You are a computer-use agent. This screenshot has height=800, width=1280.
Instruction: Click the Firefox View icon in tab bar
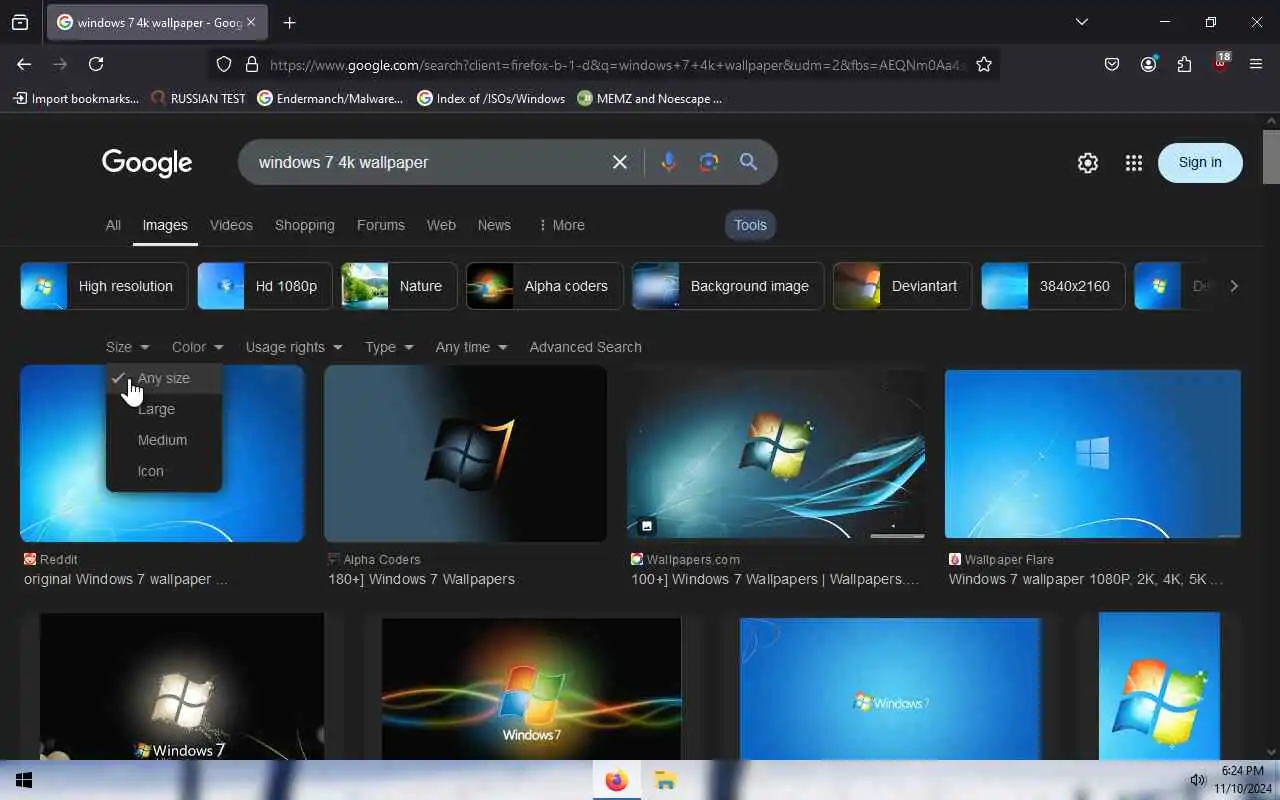click(x=20, y=22)
